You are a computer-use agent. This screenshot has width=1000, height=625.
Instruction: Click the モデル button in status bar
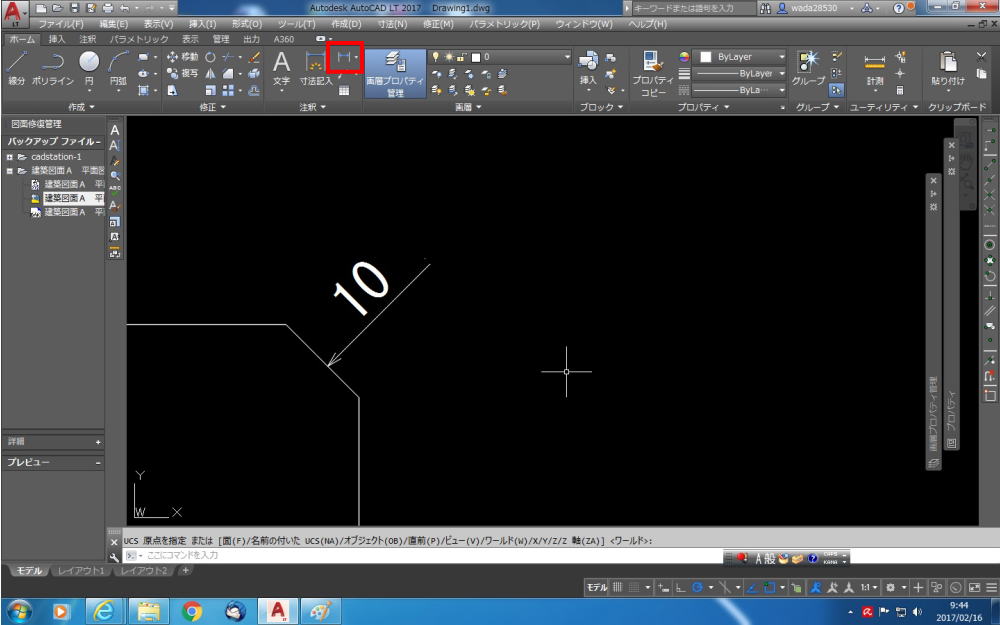pos(596,587)
